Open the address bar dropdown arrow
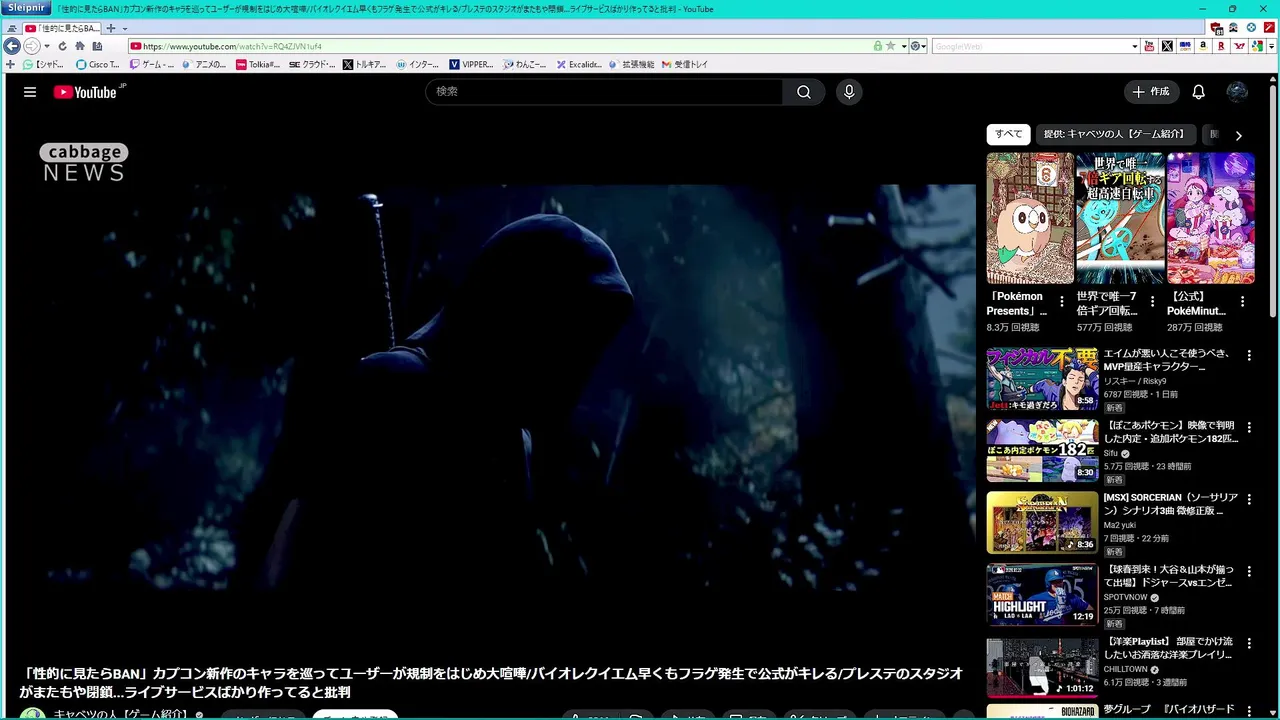The width and height of the screenshot is (1280, 720). (x=903, y=46)
